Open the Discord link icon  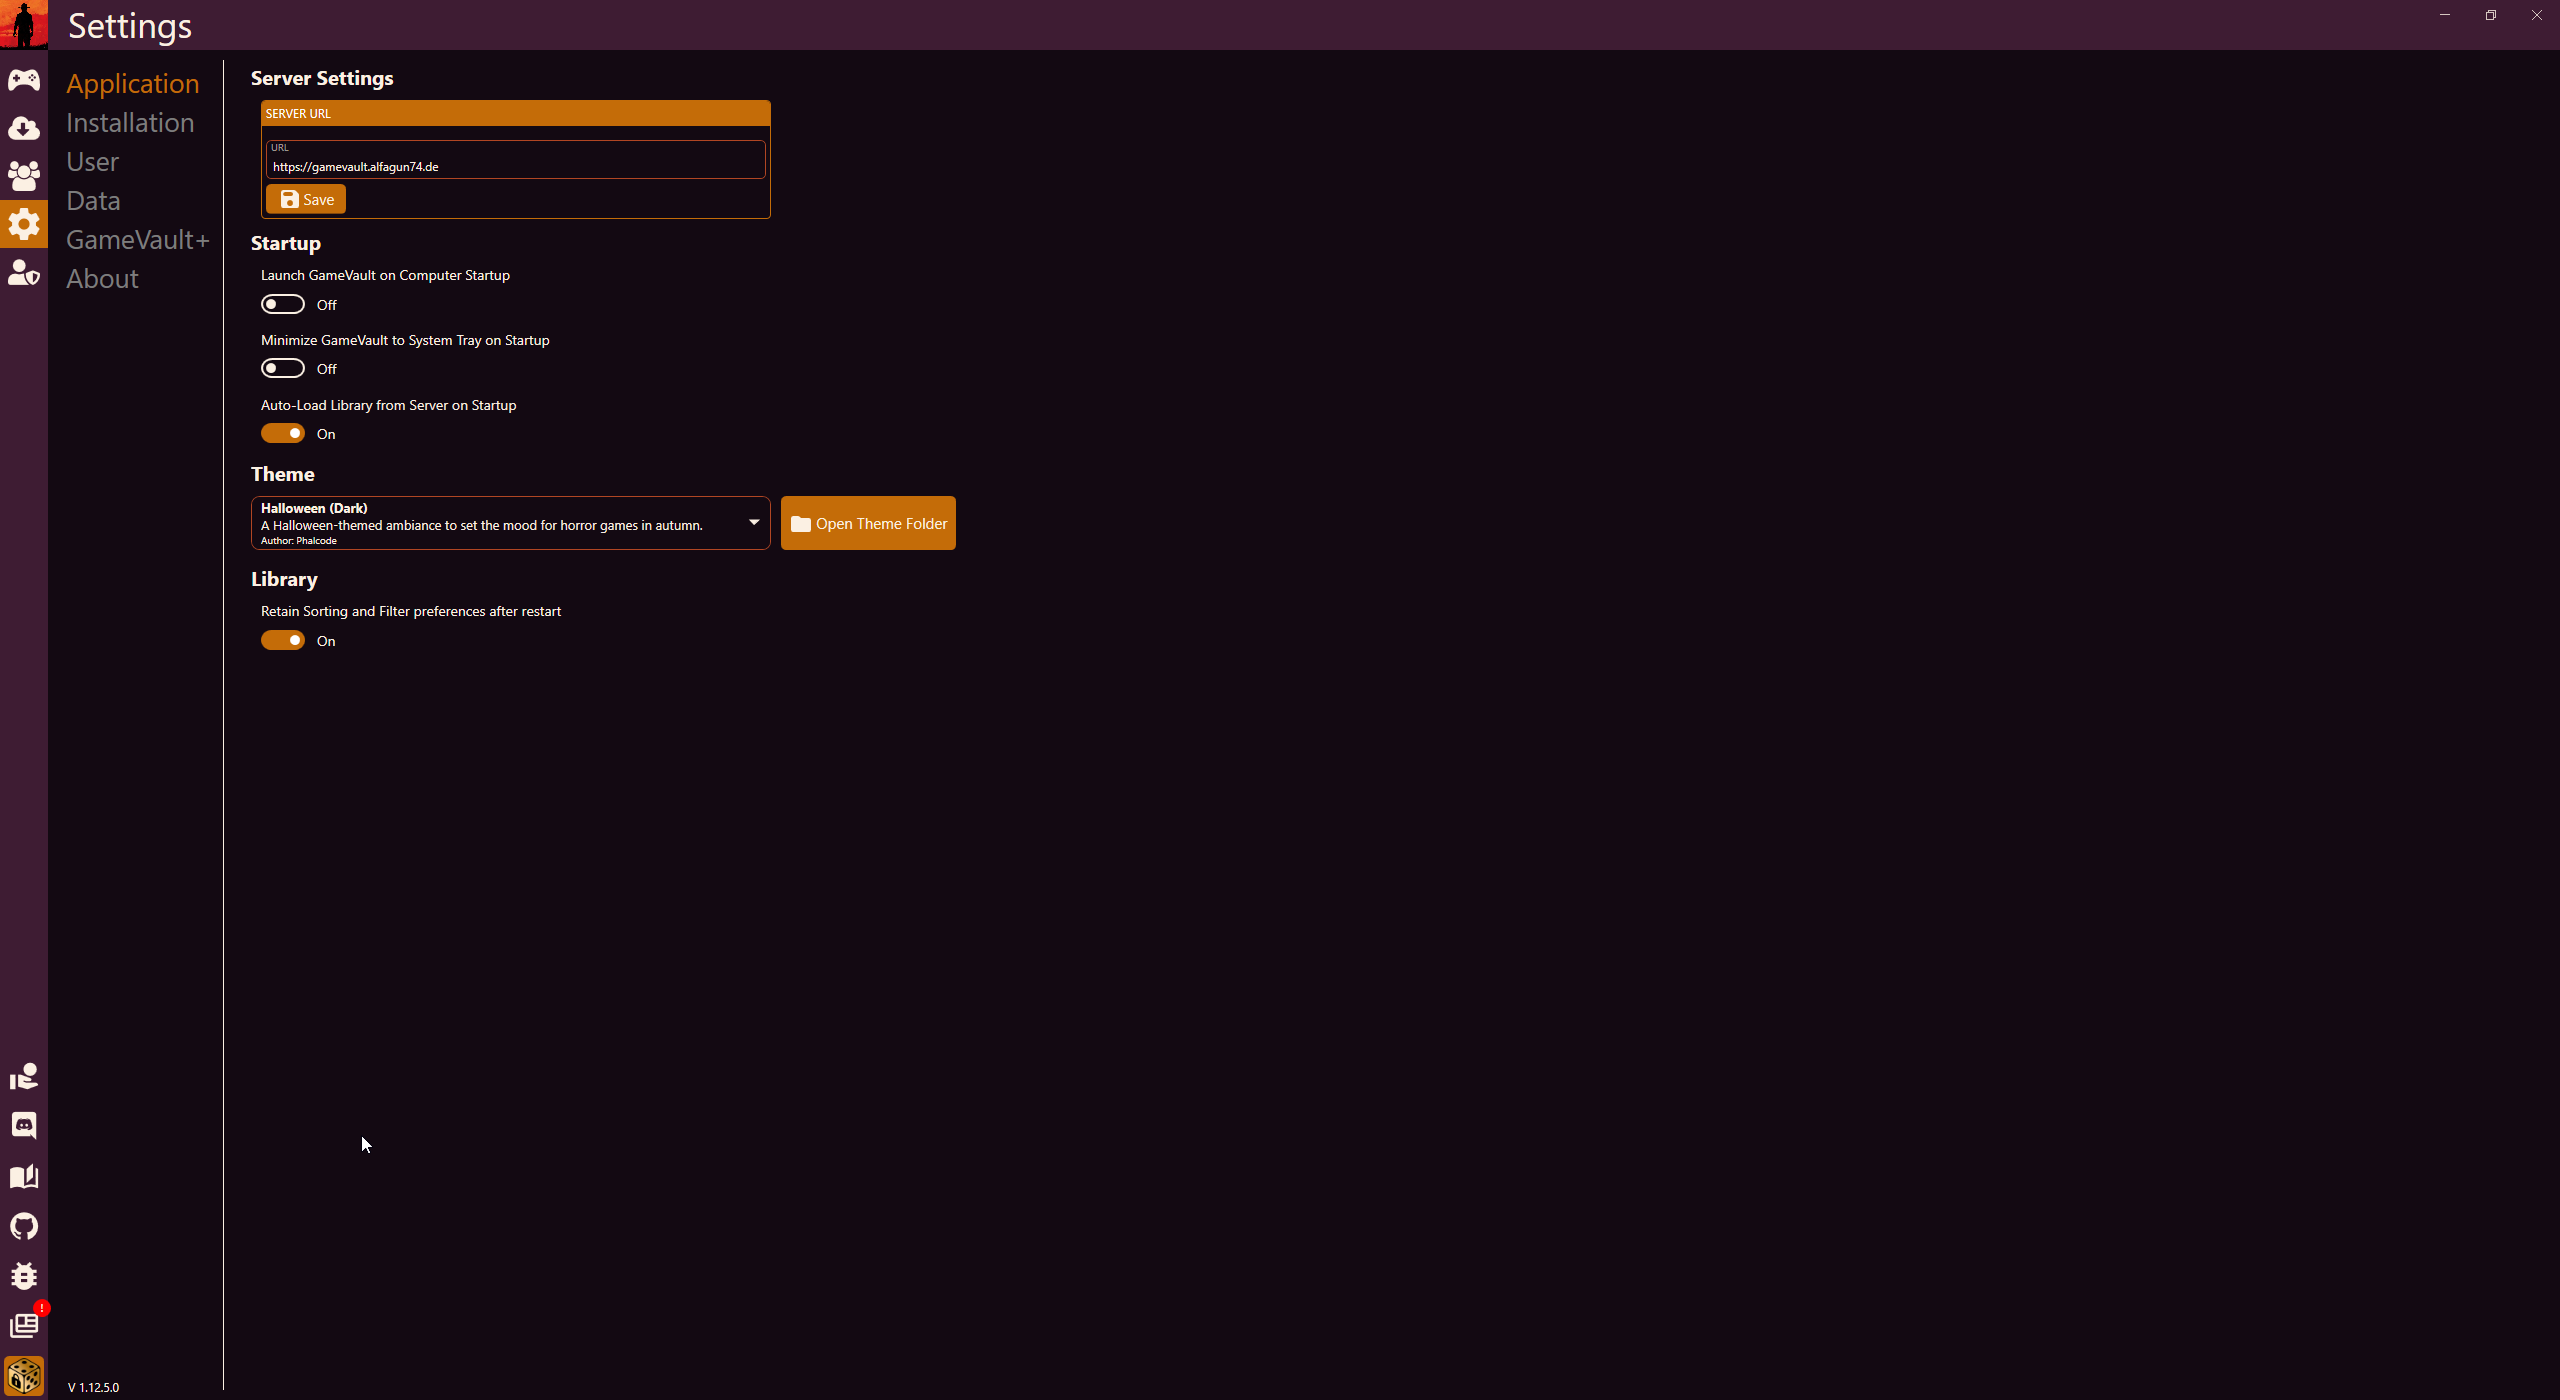(24, 1126)
